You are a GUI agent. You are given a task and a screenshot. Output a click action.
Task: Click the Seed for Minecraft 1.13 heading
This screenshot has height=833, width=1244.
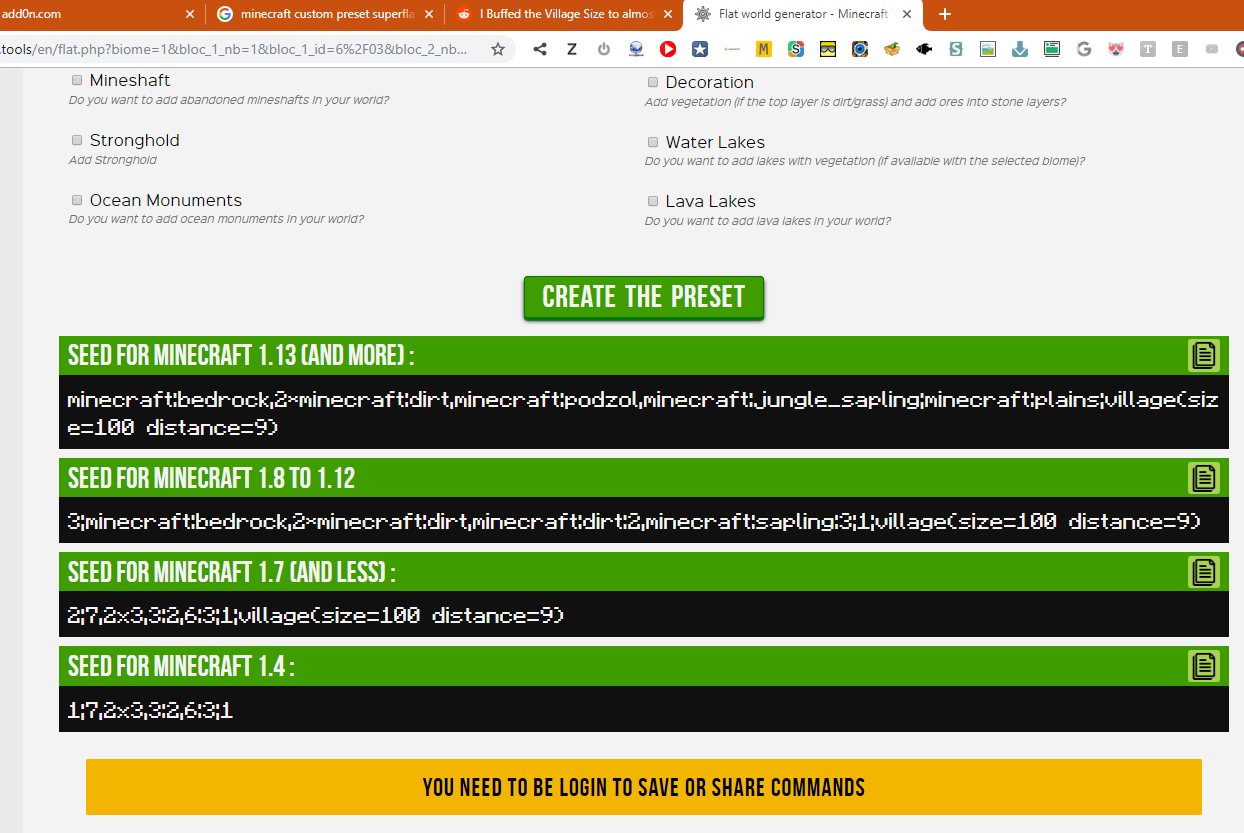(241, 355)
